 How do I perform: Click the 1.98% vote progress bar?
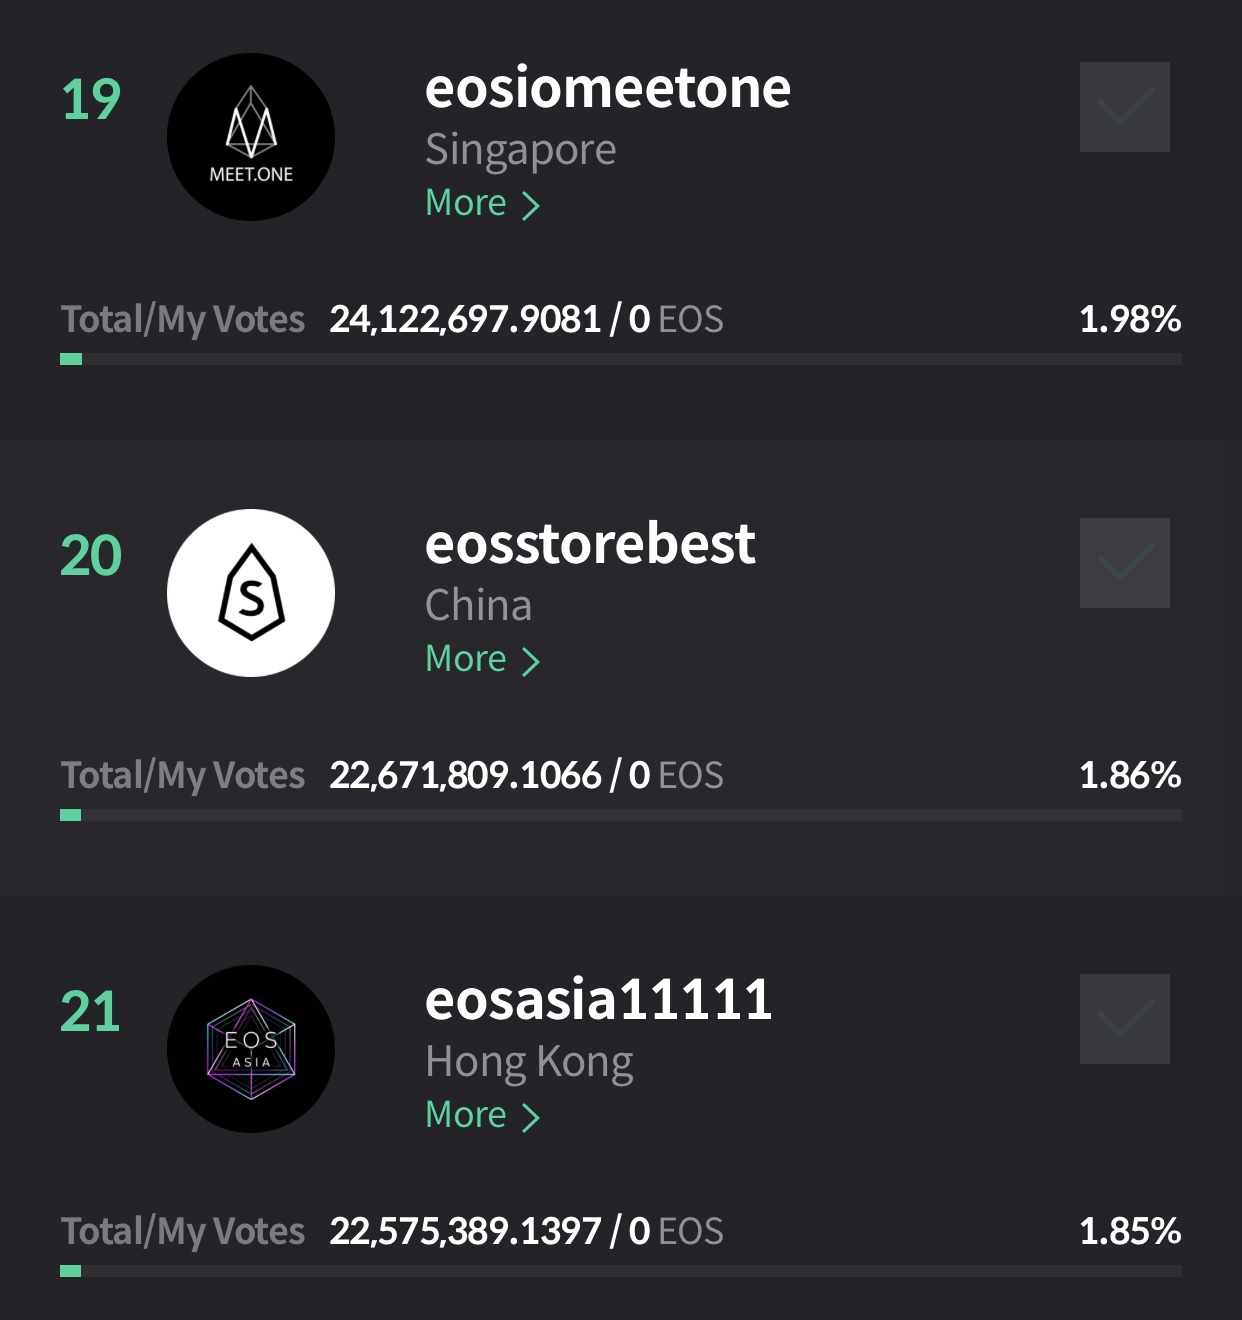coord(621,359)
